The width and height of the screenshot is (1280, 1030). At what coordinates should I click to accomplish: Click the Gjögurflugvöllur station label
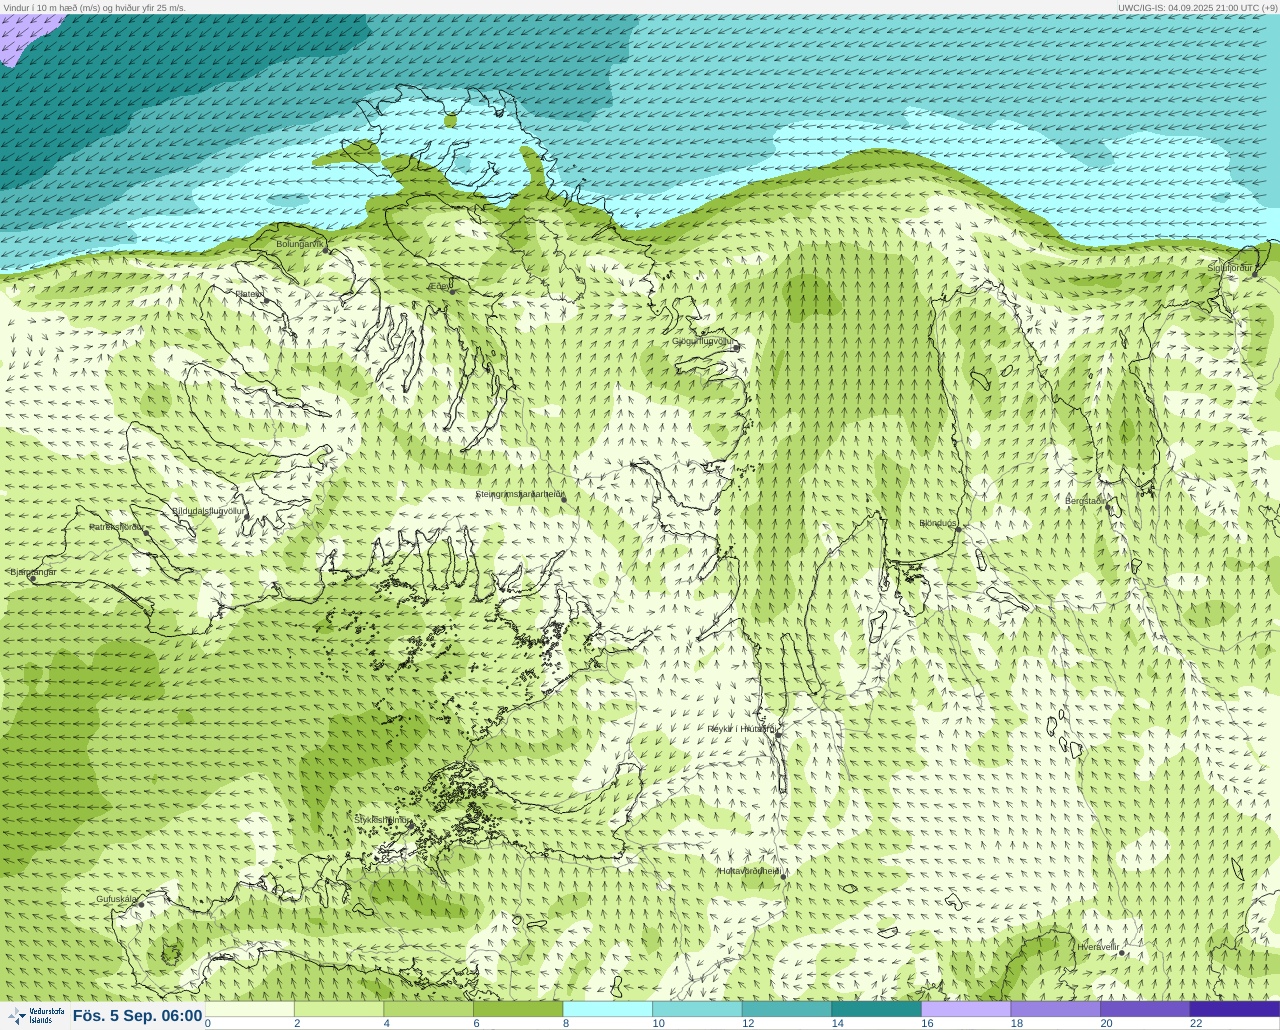pos(703,341)
